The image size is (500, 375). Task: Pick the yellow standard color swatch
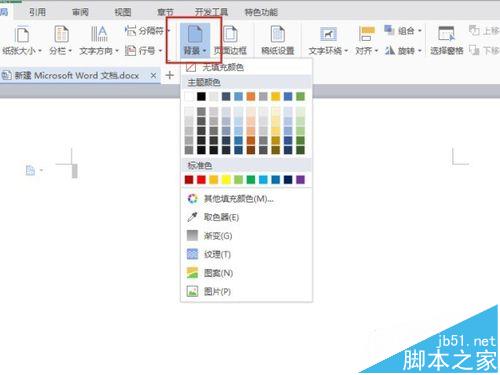click(x=226, y=180)
